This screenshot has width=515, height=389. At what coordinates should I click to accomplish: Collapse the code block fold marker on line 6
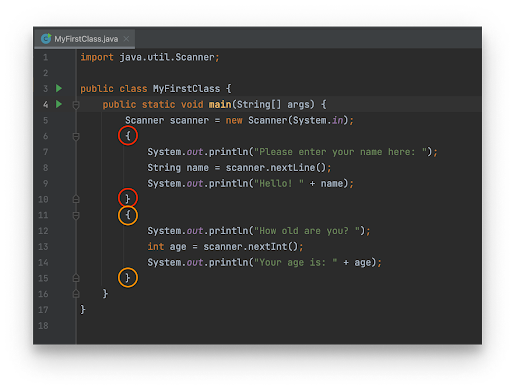[x=76, y=136]
